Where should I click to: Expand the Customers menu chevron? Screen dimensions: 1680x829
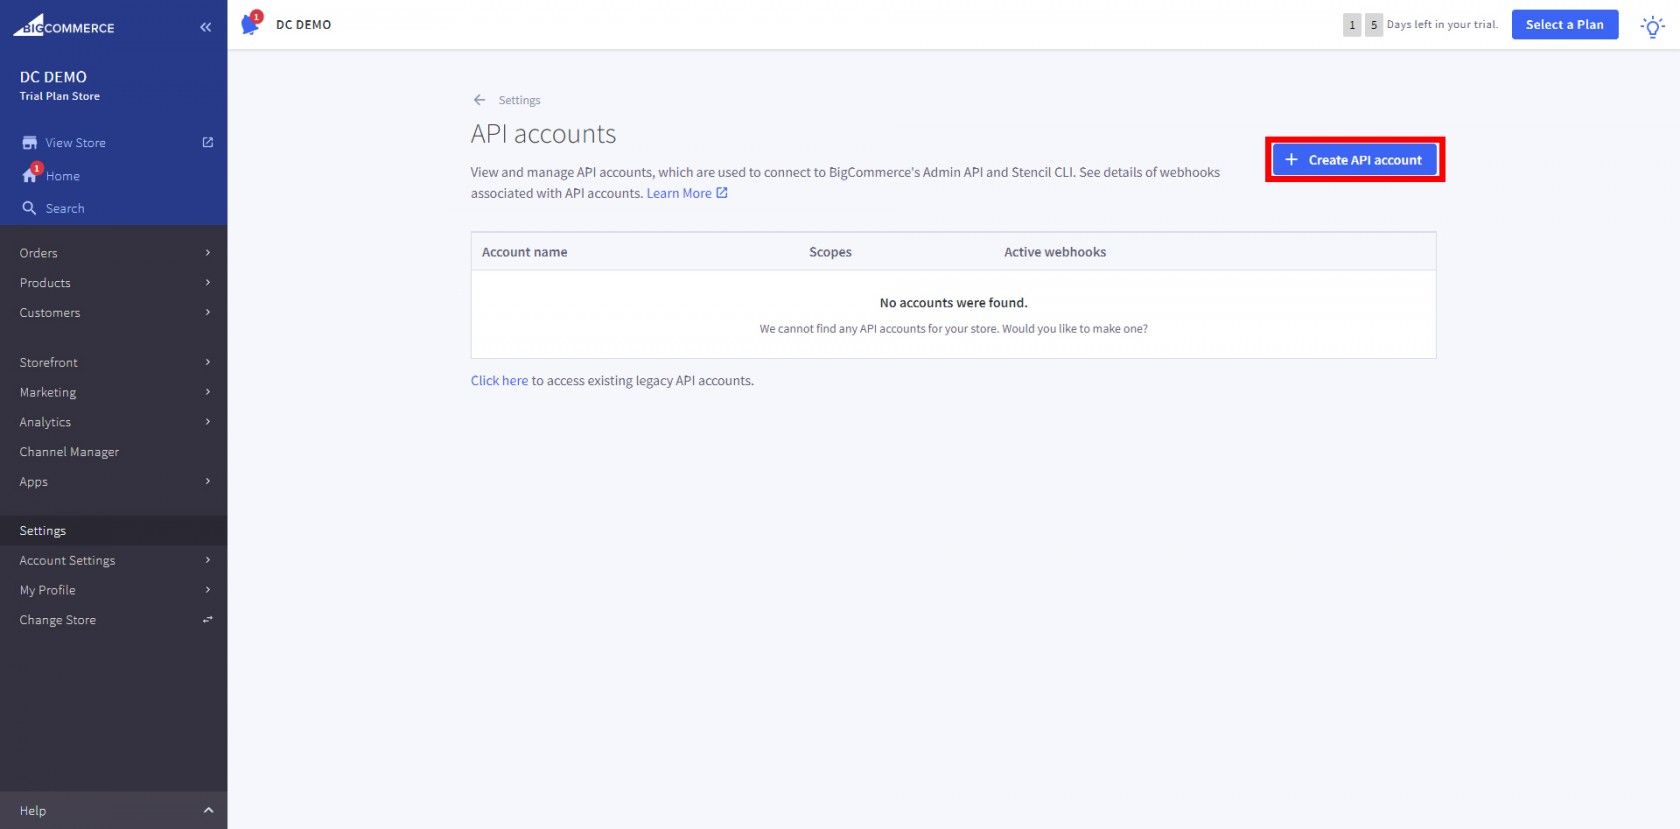coord(208,313)
